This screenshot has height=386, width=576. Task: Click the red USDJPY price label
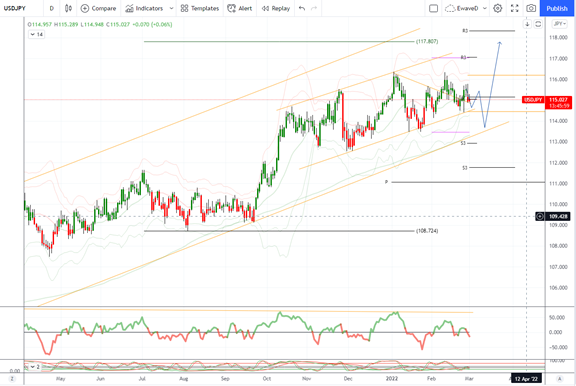pyautogui.click(x=533, y=100)
